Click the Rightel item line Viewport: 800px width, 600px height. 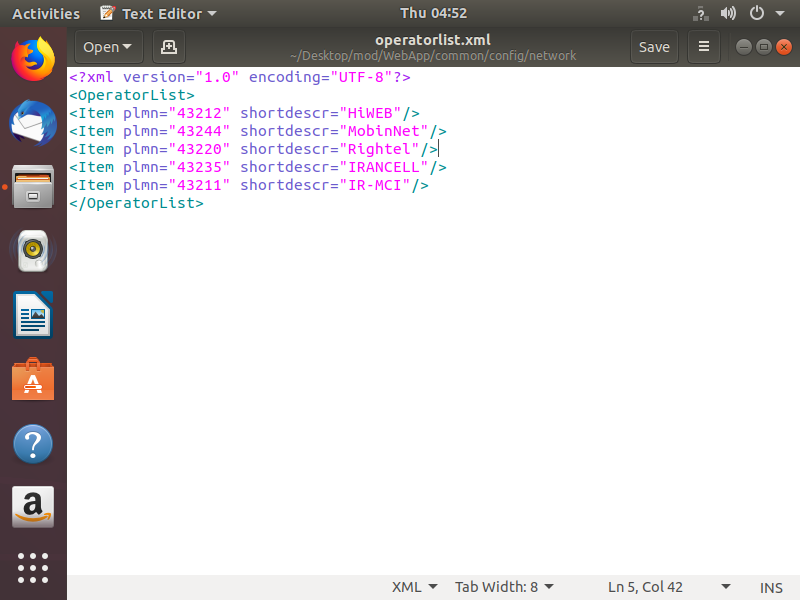click(254, 149)
